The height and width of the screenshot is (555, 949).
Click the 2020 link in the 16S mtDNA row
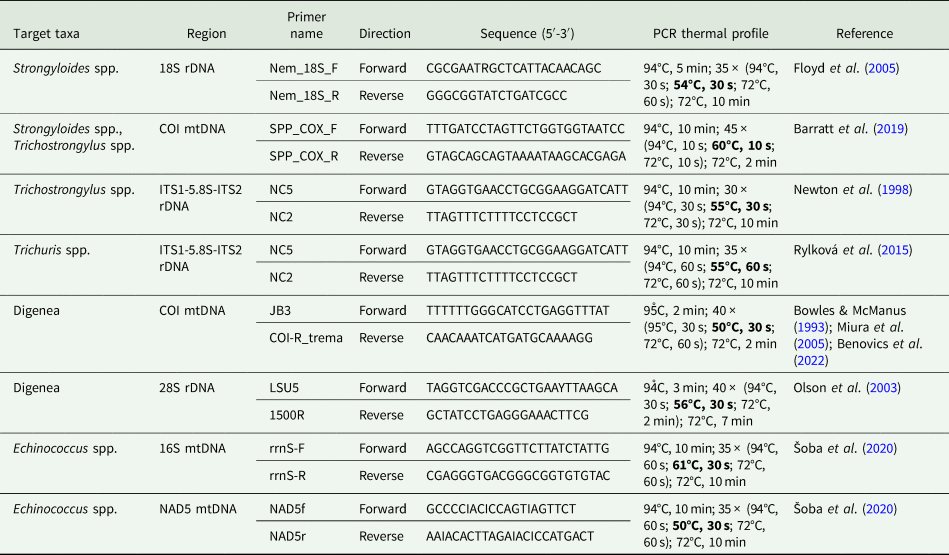pos(879,448)
